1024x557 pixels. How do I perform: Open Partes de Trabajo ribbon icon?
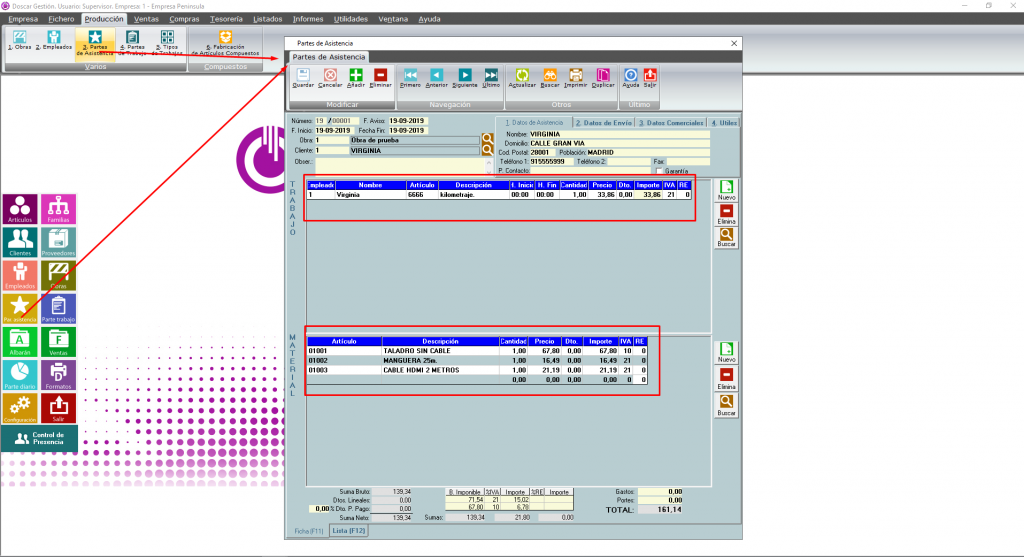(x=133, y=43)
